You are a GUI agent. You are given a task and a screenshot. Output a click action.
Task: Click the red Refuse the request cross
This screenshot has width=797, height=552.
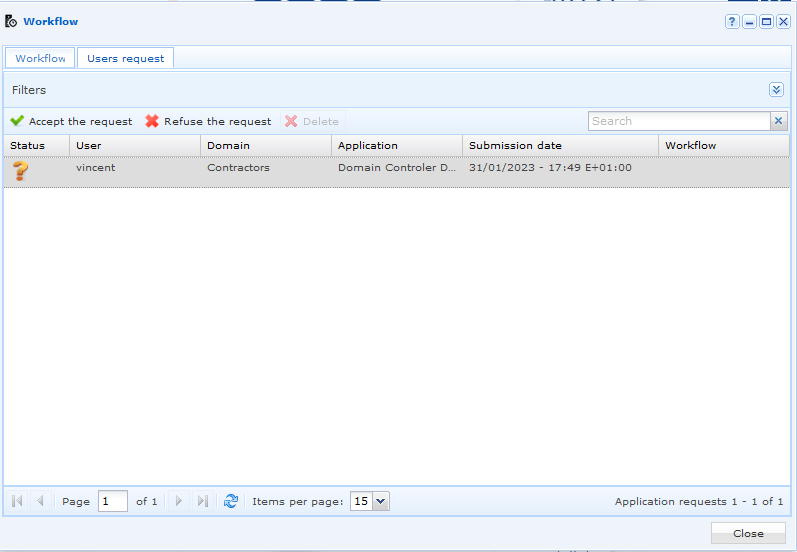[151, 121]
